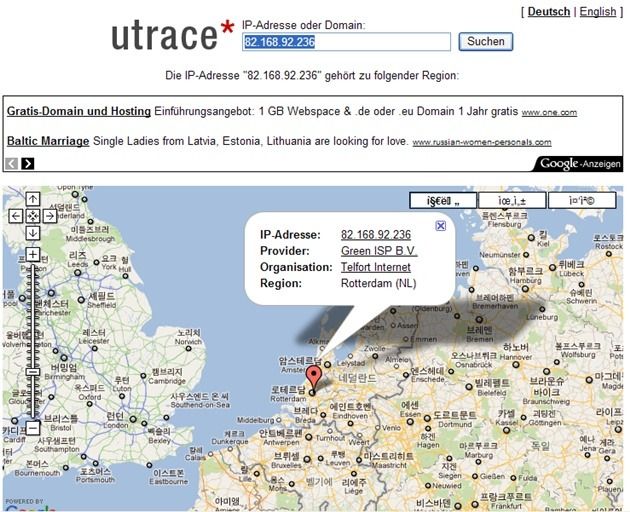This screenshot has height=512, width=630.
Task: Pan the map right with arrow
Action: [x=50, y=216]
